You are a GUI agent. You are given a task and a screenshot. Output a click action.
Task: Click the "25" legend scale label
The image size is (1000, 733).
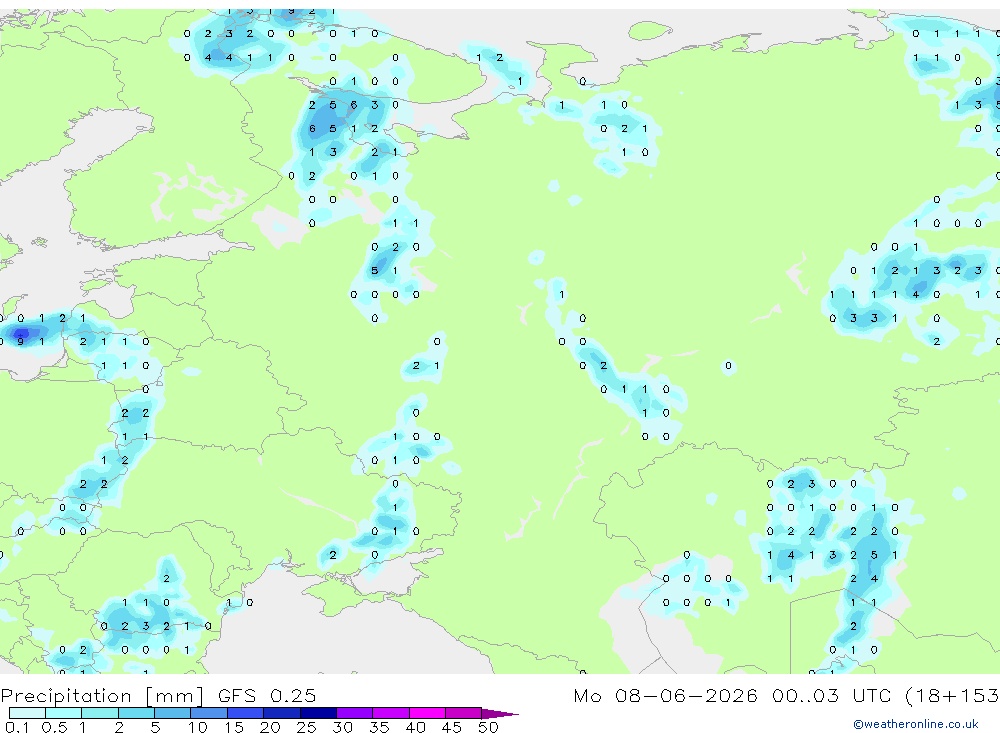(x=307, y=727)
